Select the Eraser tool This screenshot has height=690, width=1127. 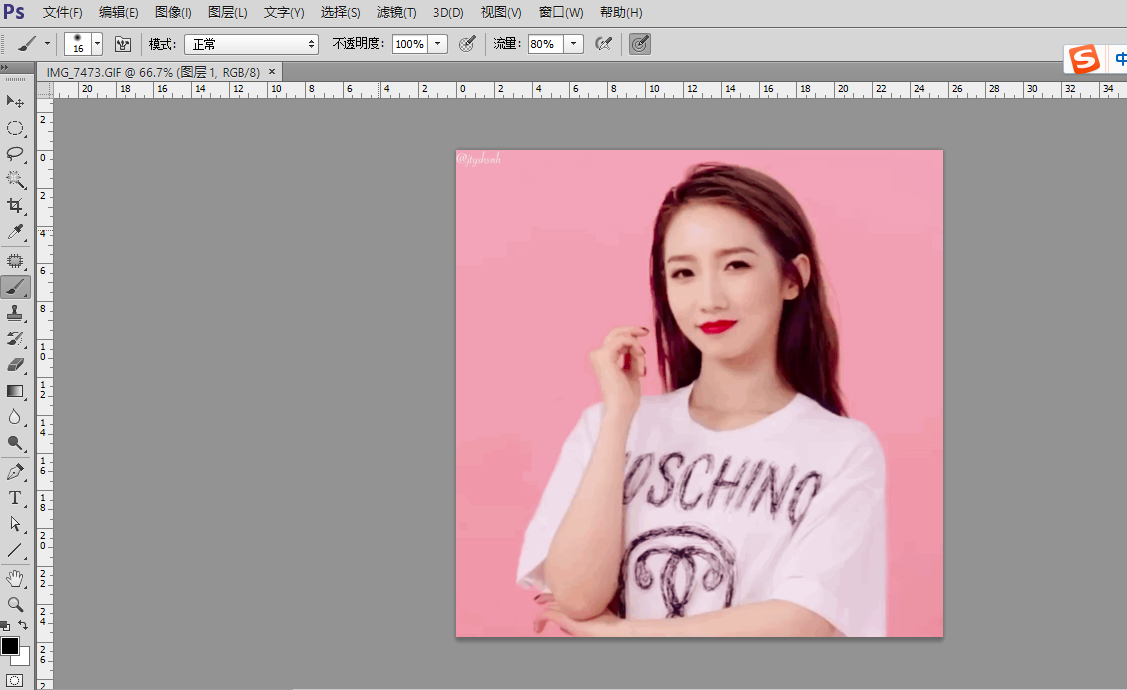click(x=15, y=365)
